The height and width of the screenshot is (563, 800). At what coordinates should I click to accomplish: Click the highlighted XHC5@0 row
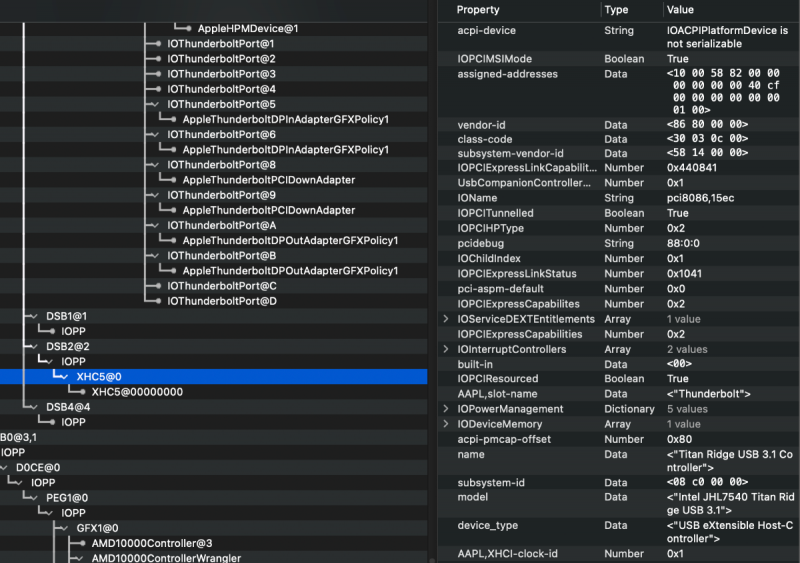pyautogui.click(x=213, y=377)
